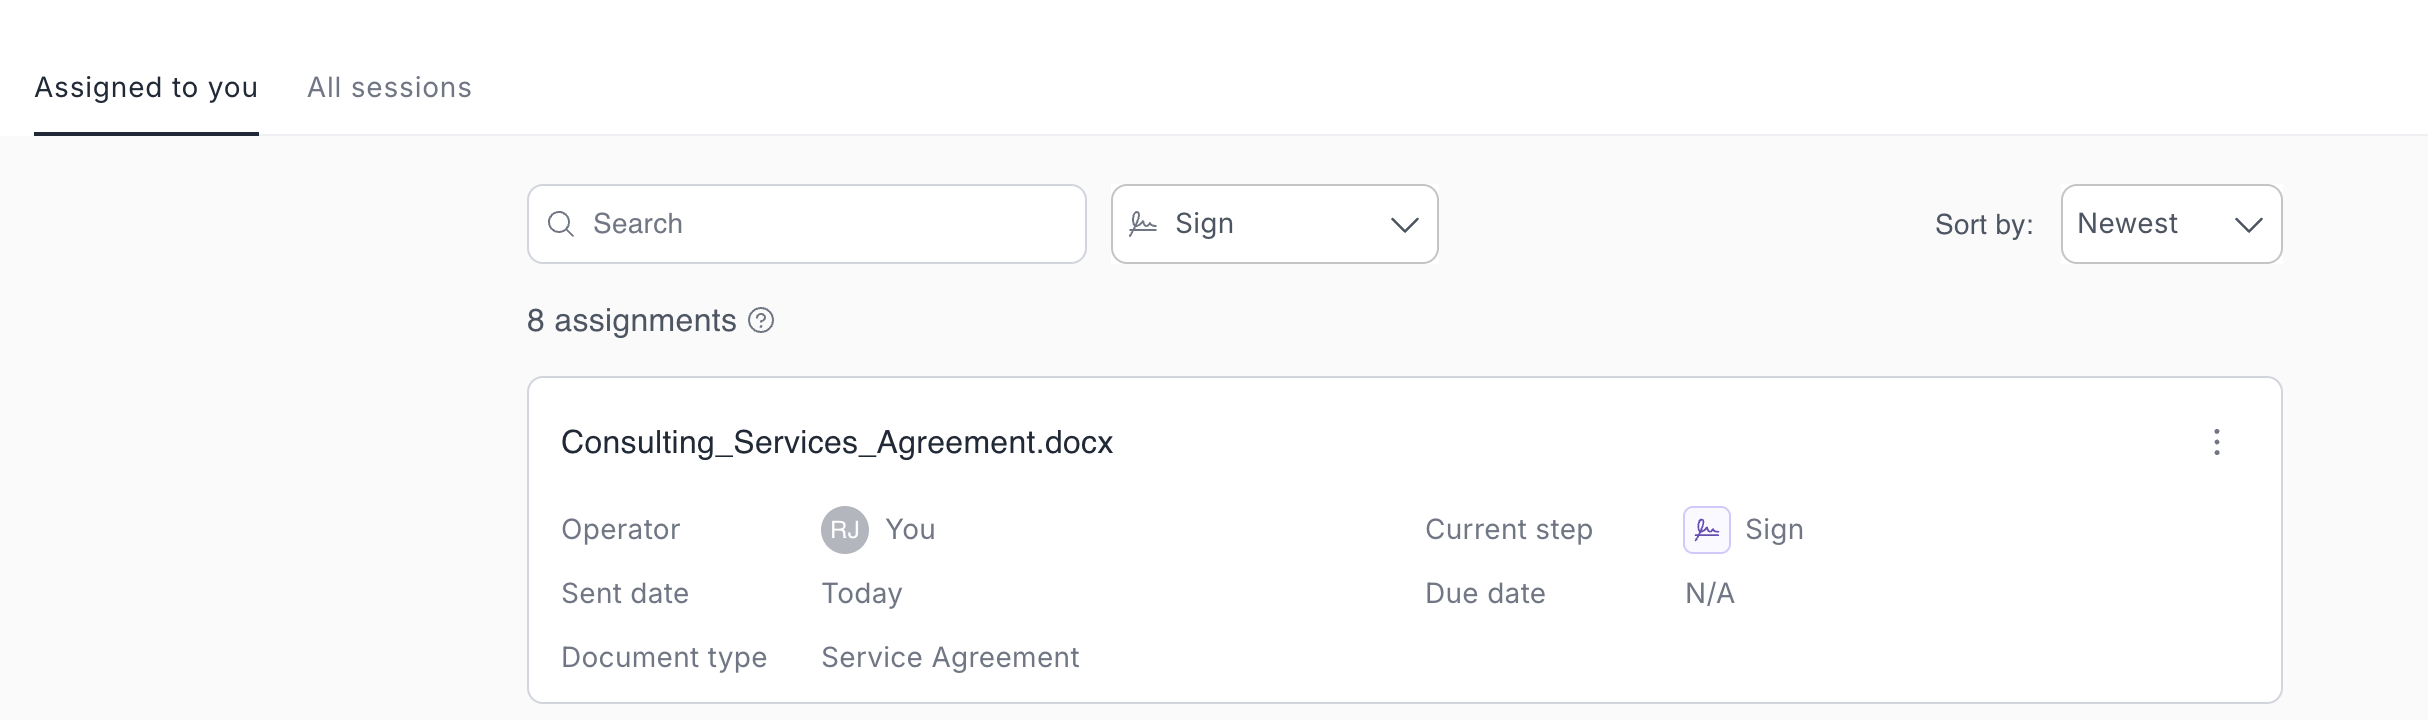Screen dimensions: 2428x720
Task: Click the Service Agreement document type value
Action: tap(950, 658)
